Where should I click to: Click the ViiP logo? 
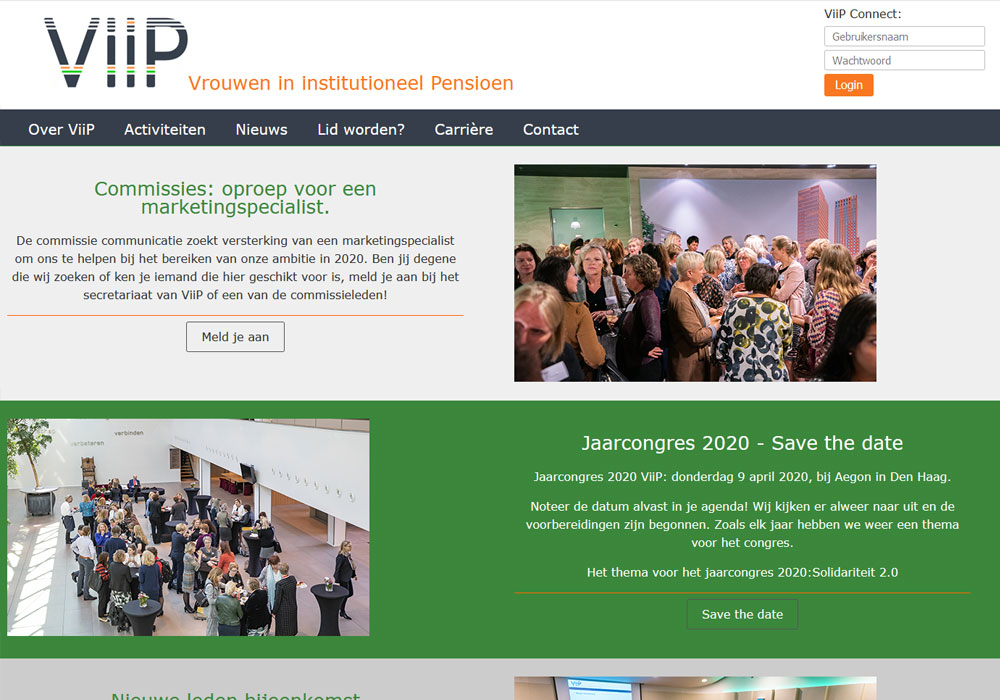(116, 52)
